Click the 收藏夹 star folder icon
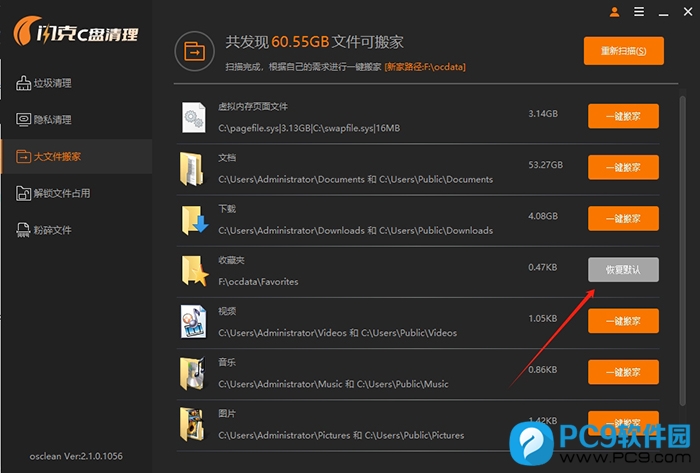Screen dimensions: 700x473 point(195,271)
